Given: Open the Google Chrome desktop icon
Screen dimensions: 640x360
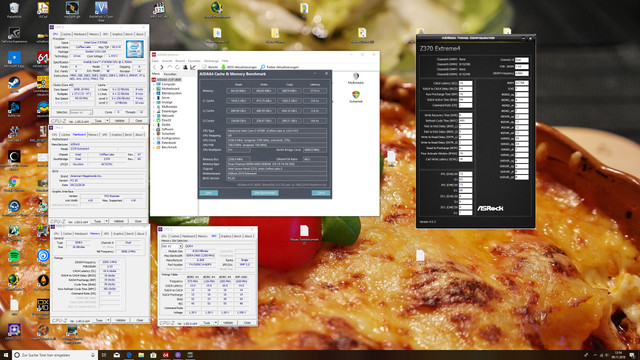Looking at the screenshot, I should (x=14, y=183).
